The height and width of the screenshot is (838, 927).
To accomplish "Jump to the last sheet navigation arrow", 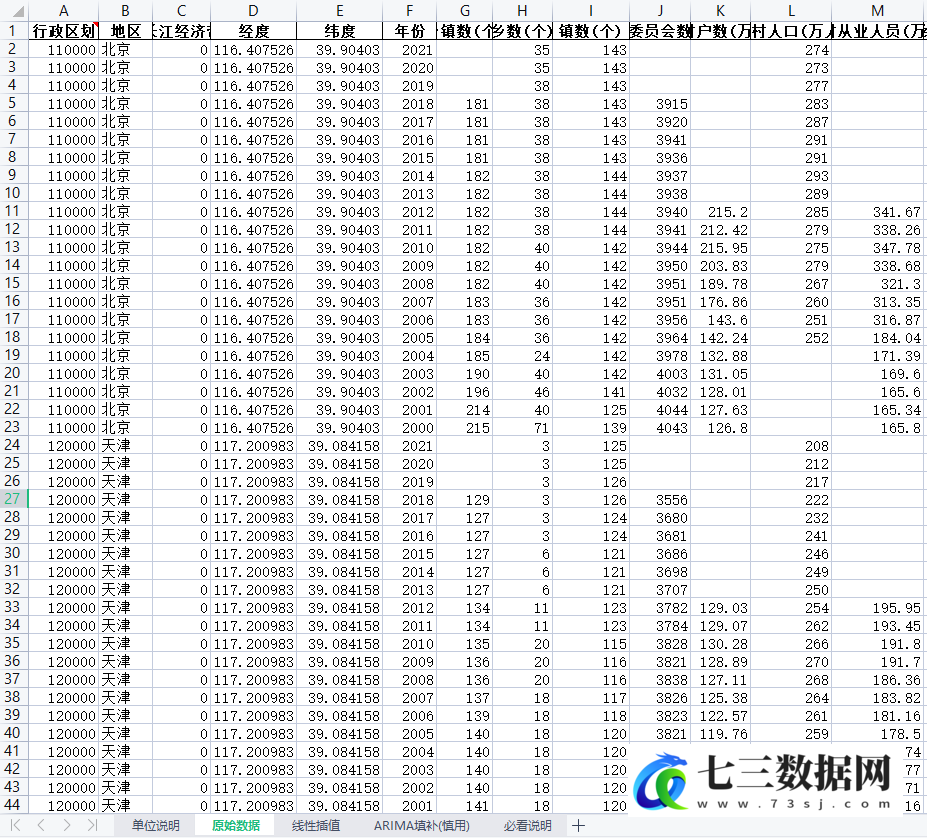I will pyautogui.click(x=92, y=825).
